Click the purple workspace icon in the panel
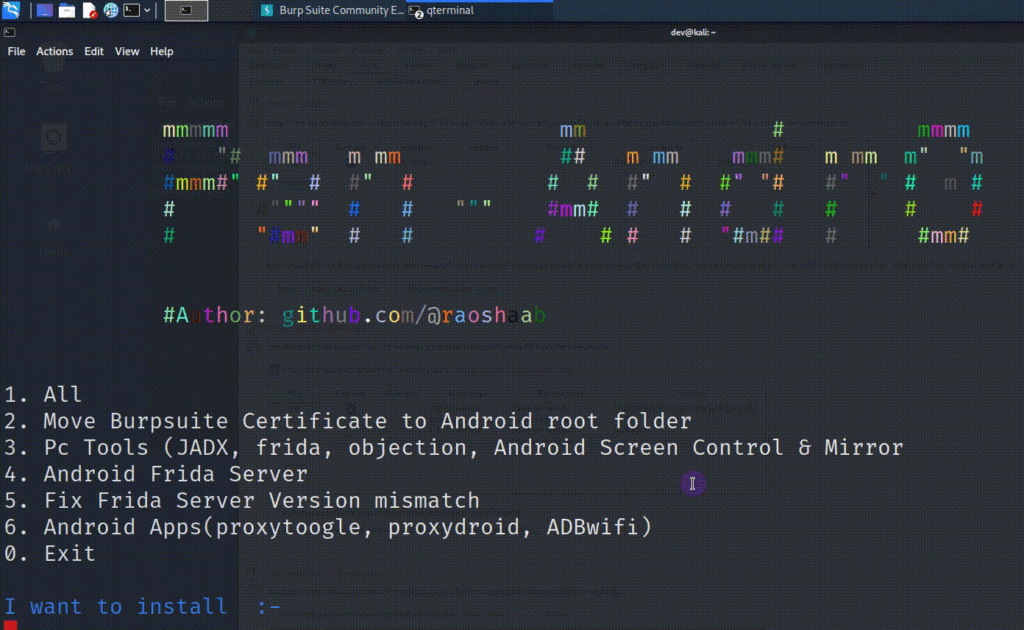 point(45,10)
